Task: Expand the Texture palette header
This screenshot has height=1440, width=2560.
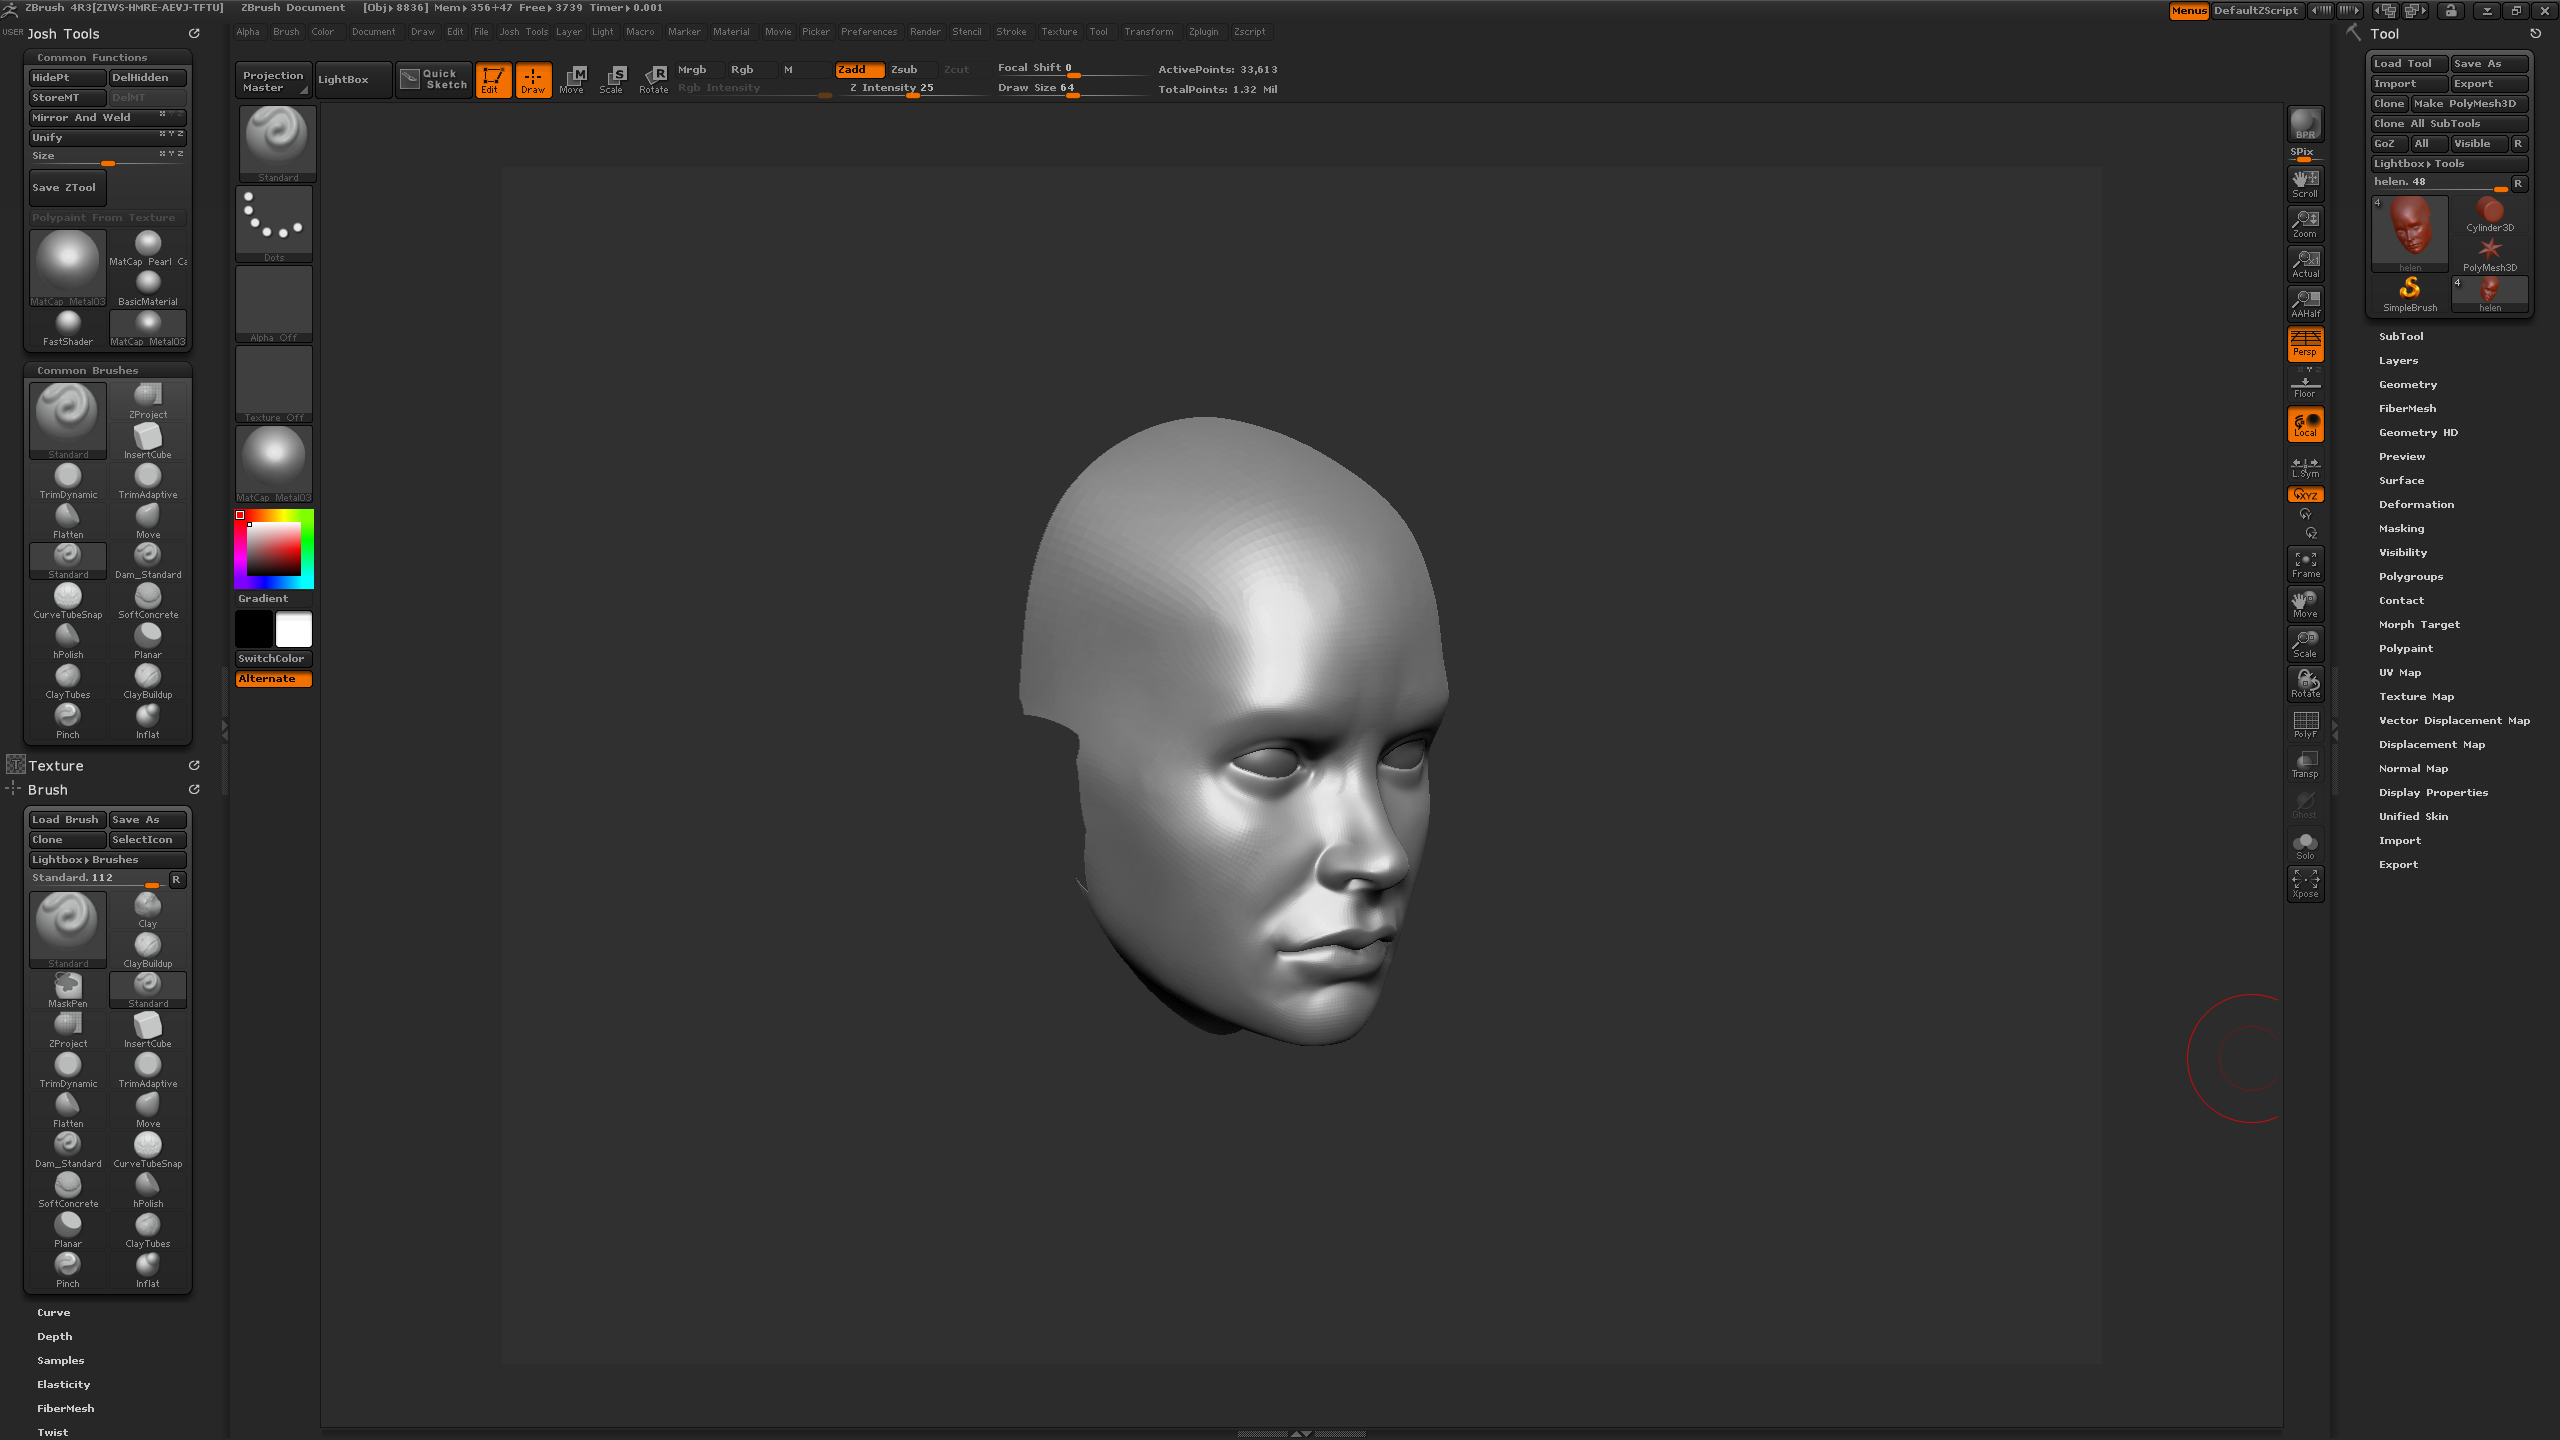Action: [x=56, y=766]
